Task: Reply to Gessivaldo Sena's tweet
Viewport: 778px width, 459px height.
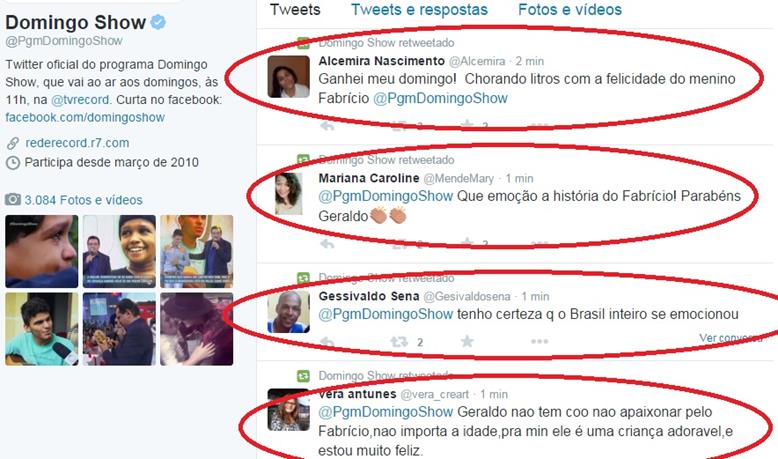Action: [x=327, y=342]
